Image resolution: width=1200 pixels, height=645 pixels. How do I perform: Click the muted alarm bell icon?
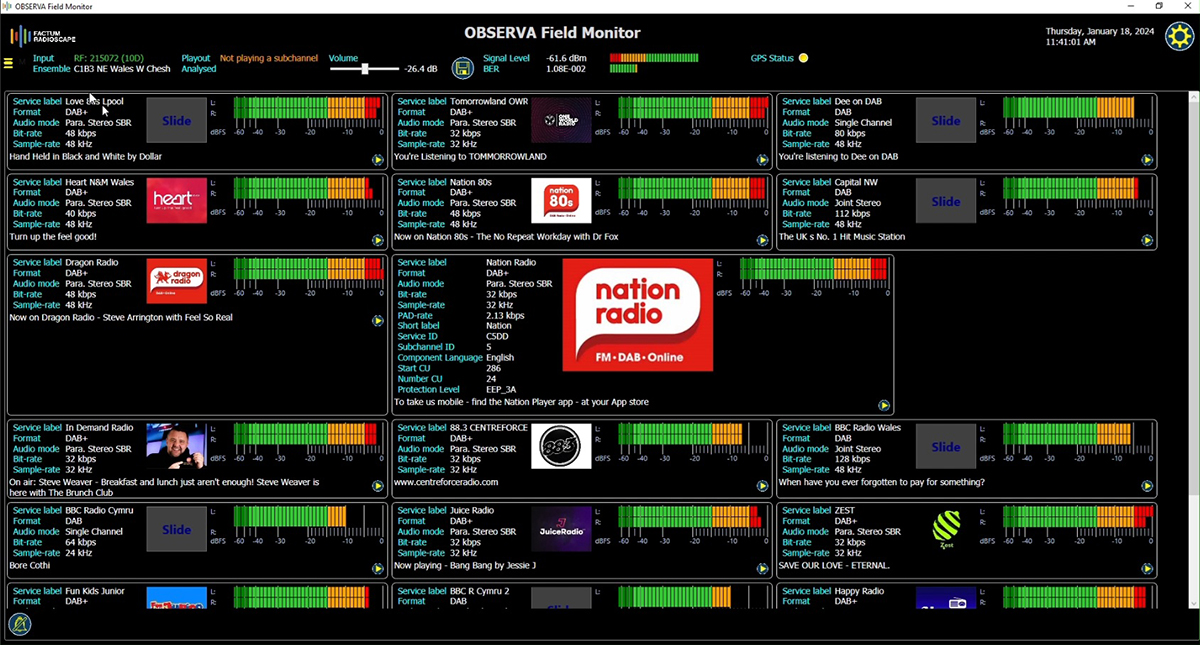[20, 625]
